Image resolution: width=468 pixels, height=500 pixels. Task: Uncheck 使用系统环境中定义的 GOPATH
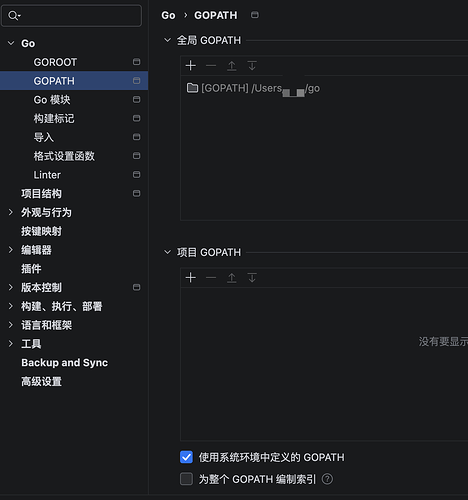(186, 457)
